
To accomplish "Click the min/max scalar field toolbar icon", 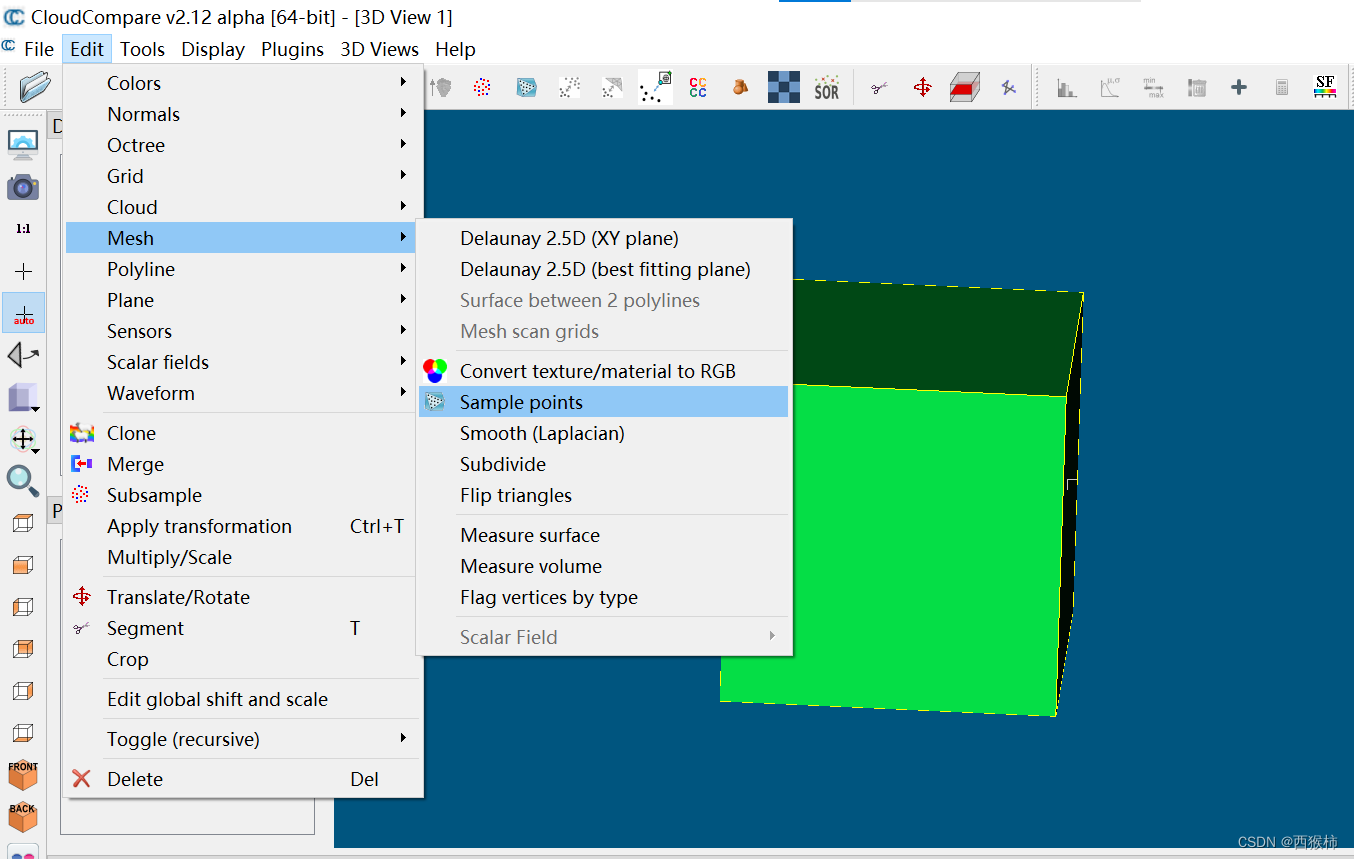I will [1152, 88].
